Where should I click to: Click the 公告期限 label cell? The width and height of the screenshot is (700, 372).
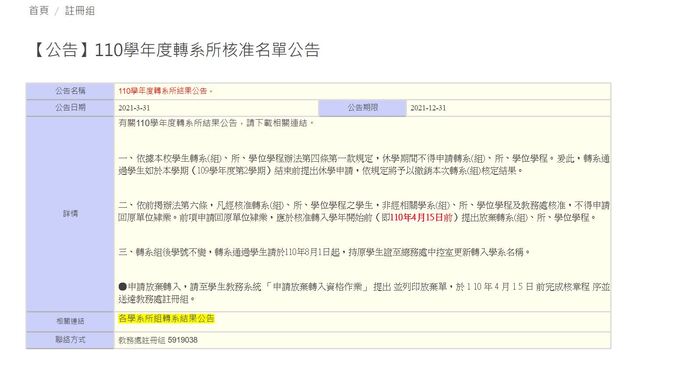click(362, 108)
